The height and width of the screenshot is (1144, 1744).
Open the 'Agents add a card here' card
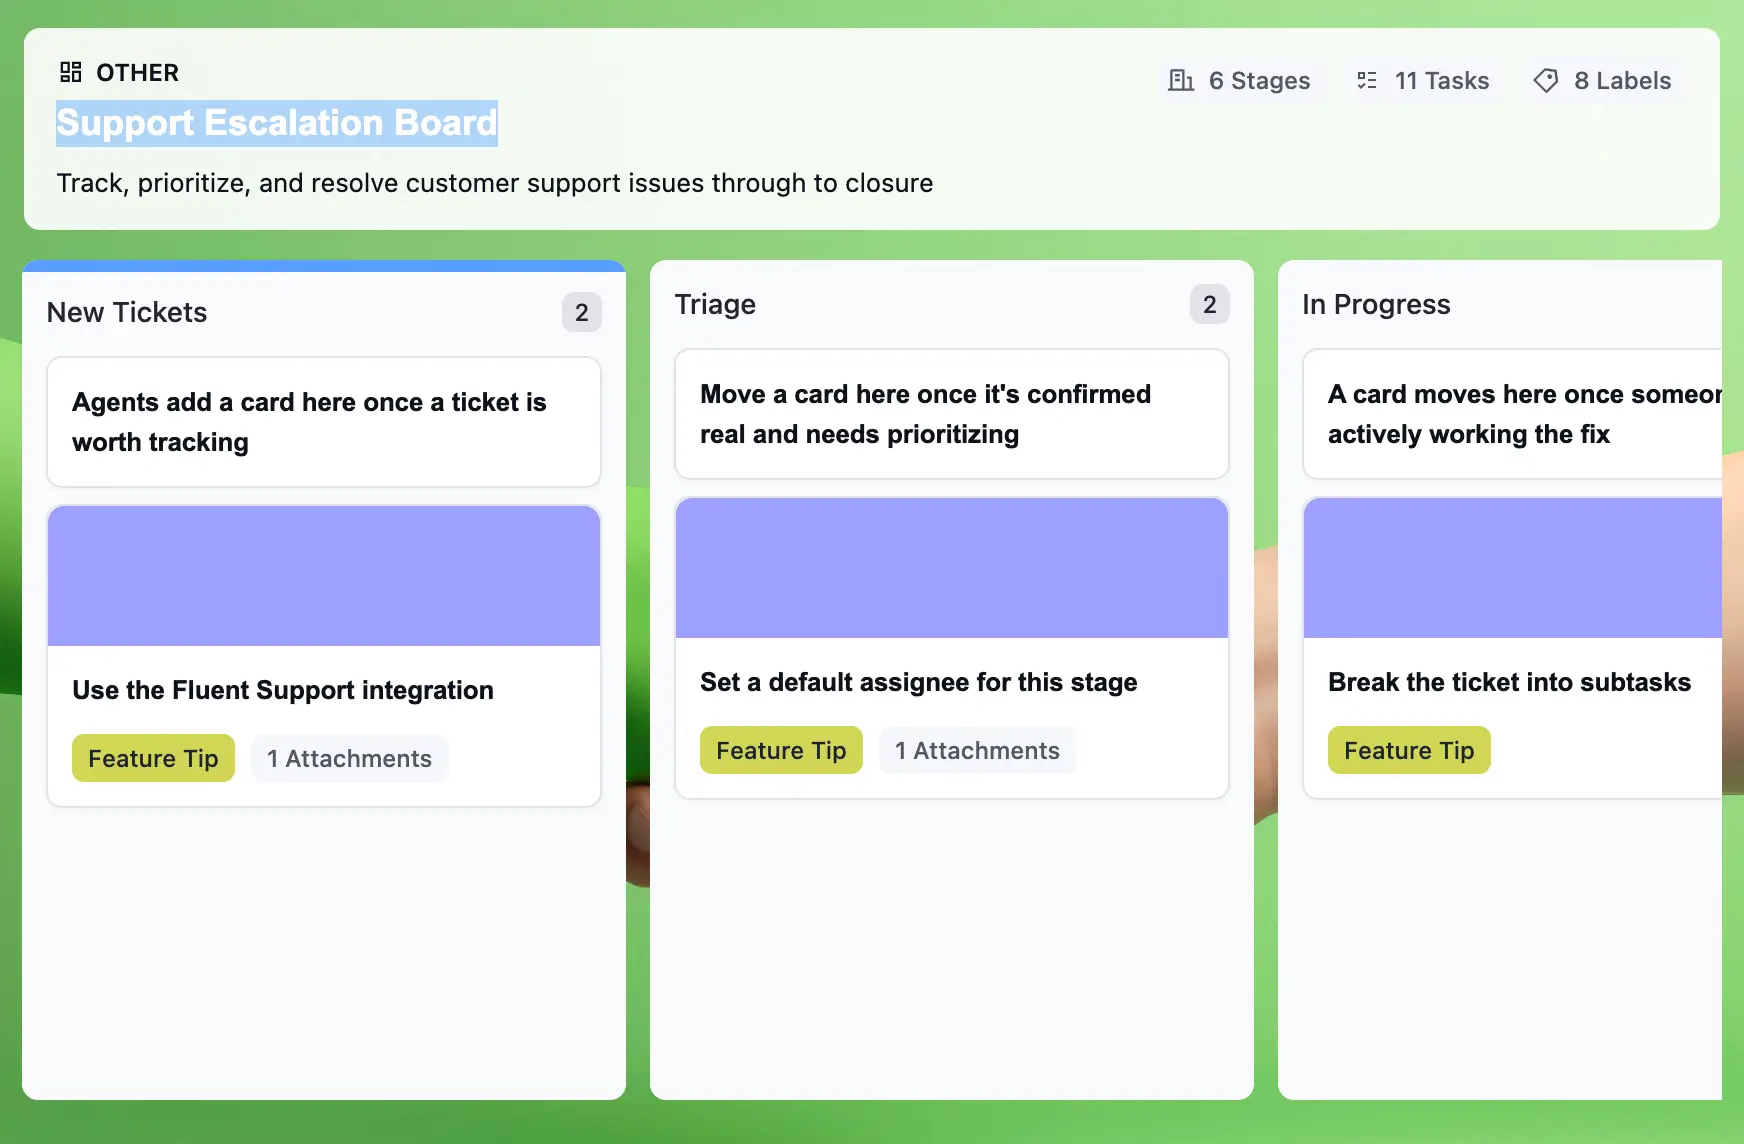coord(324,422)
